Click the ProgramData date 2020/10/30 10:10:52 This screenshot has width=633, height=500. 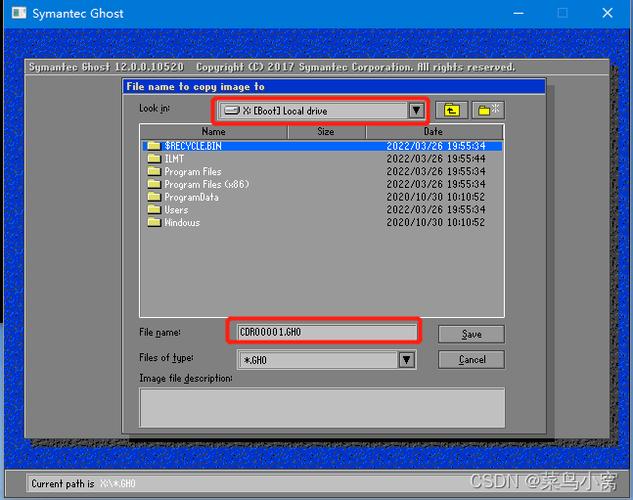436,197
